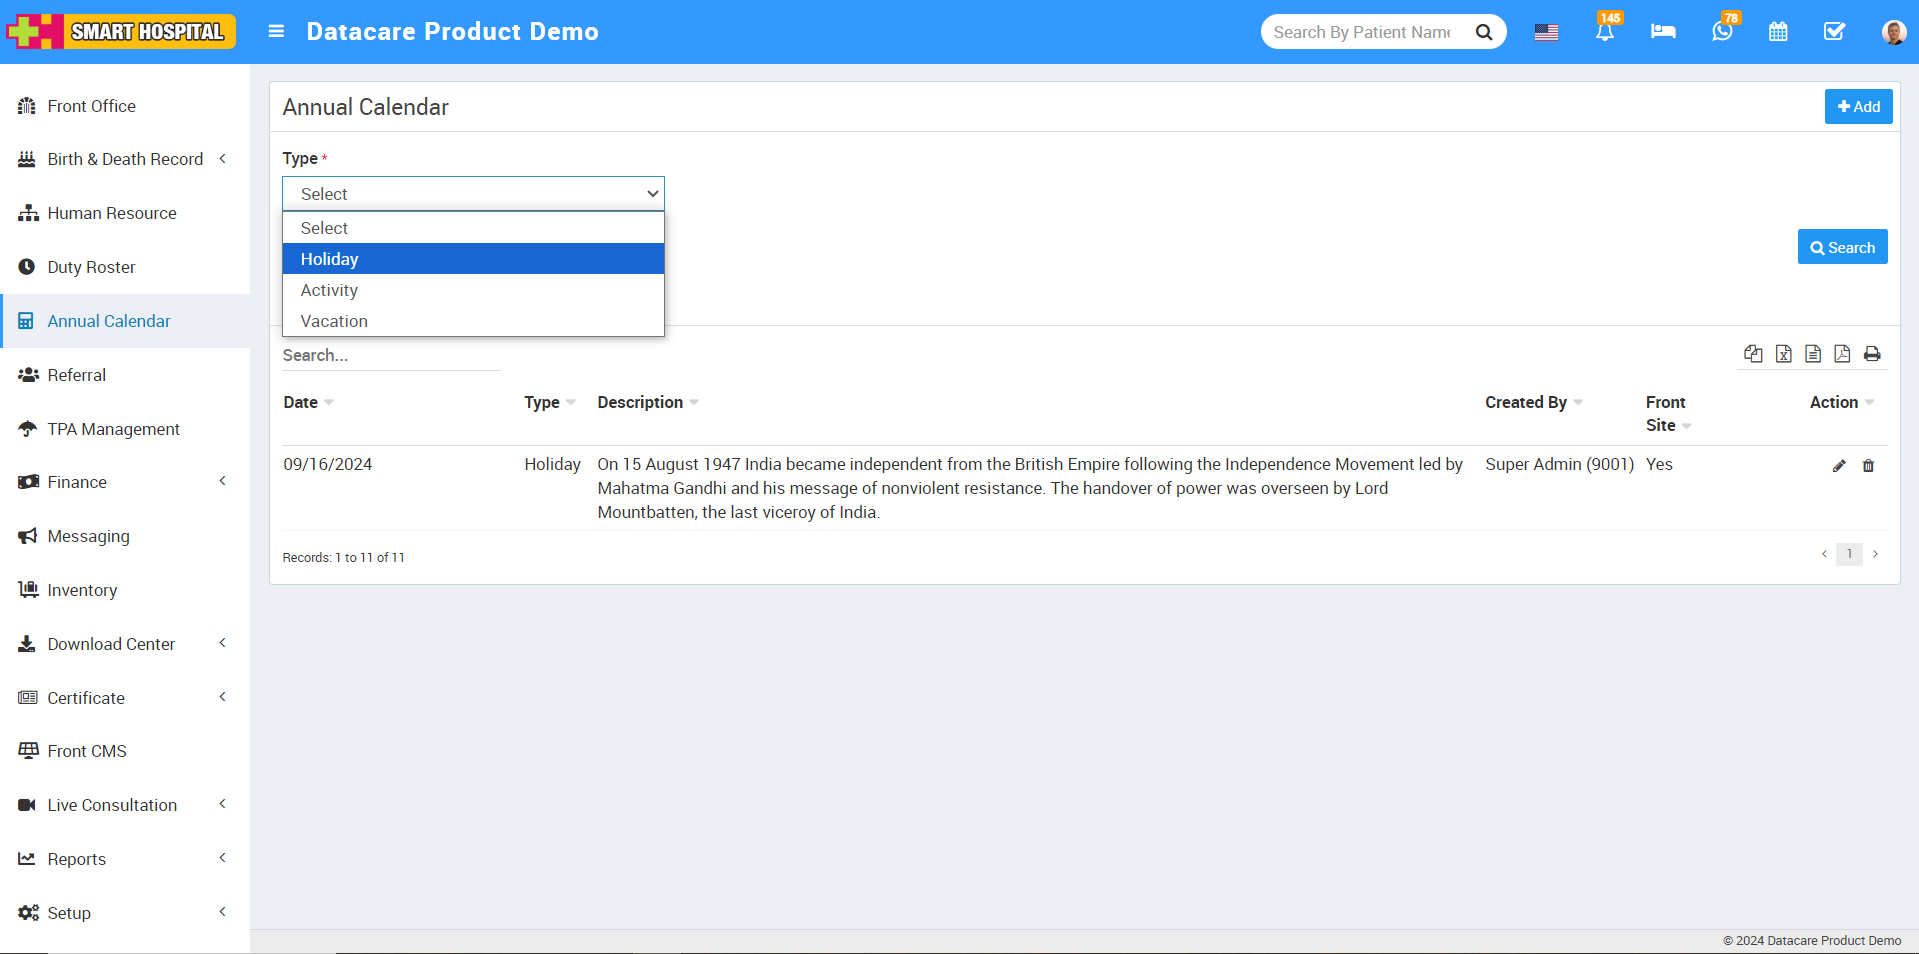Open the calendar icon in the header
Viewport: 1919px width, 954px height.
coord(1778,31)
